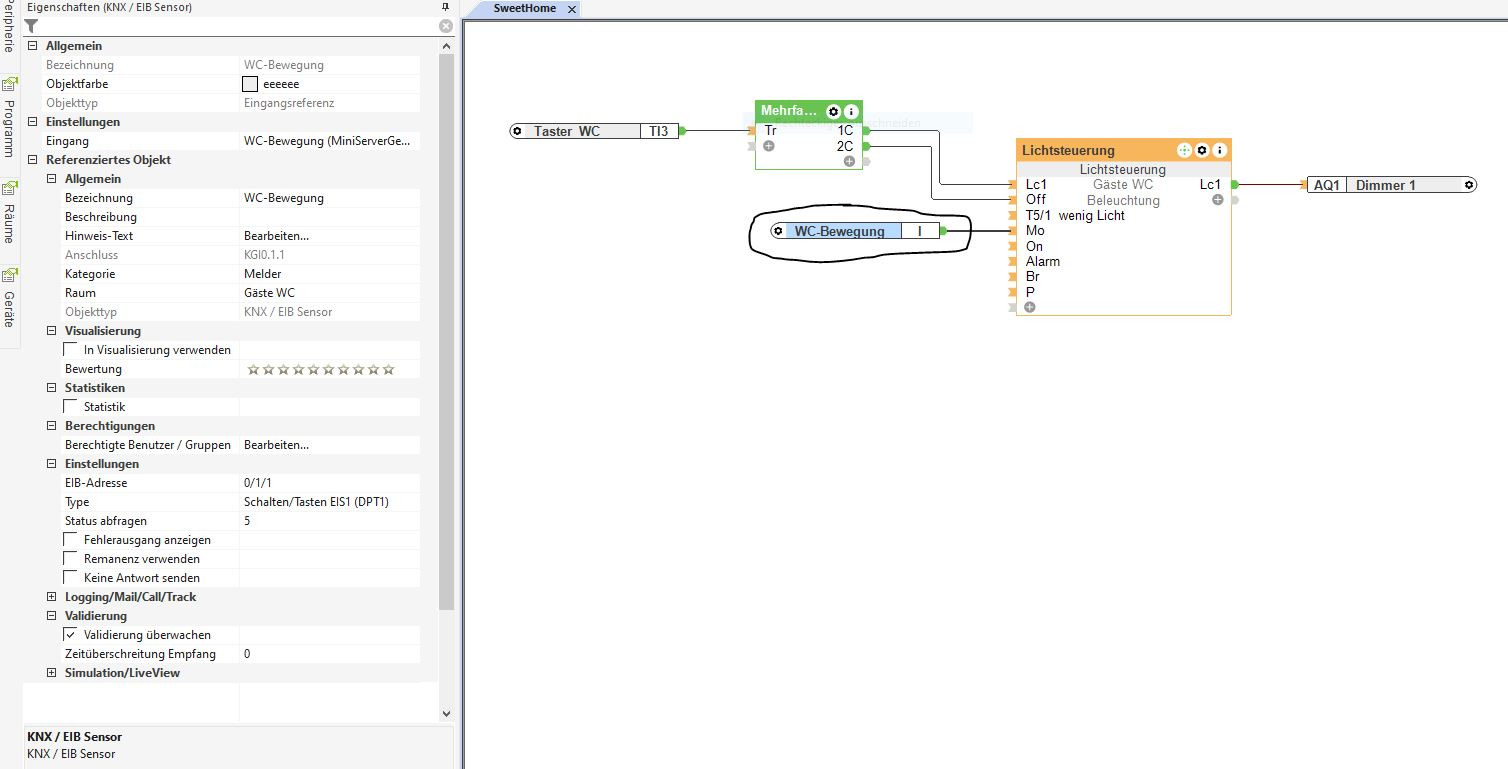Click green move handle icon on Lichtsteuerung block
This screenshot has height=769, width=1508.
click(1184, 150)
